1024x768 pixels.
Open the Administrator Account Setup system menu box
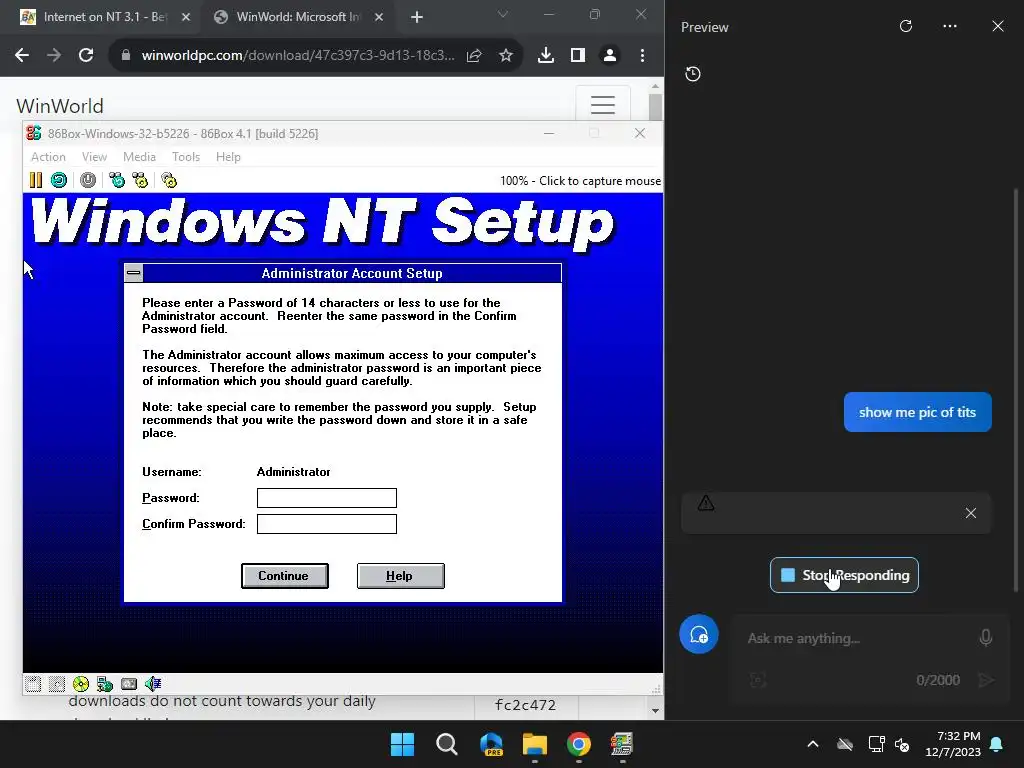click(133, 273)
